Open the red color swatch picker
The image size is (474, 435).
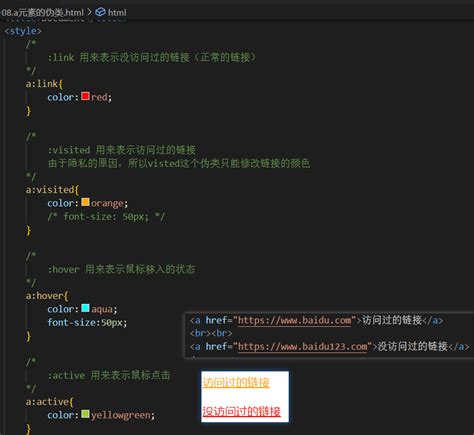(x=85, y=96)
